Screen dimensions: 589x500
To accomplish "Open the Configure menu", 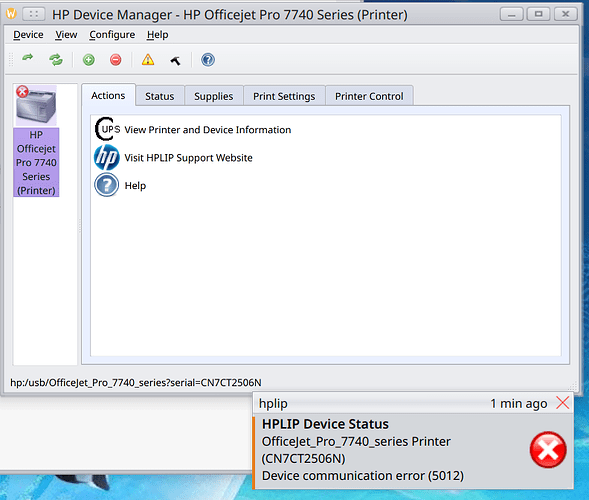I will 112,35.
